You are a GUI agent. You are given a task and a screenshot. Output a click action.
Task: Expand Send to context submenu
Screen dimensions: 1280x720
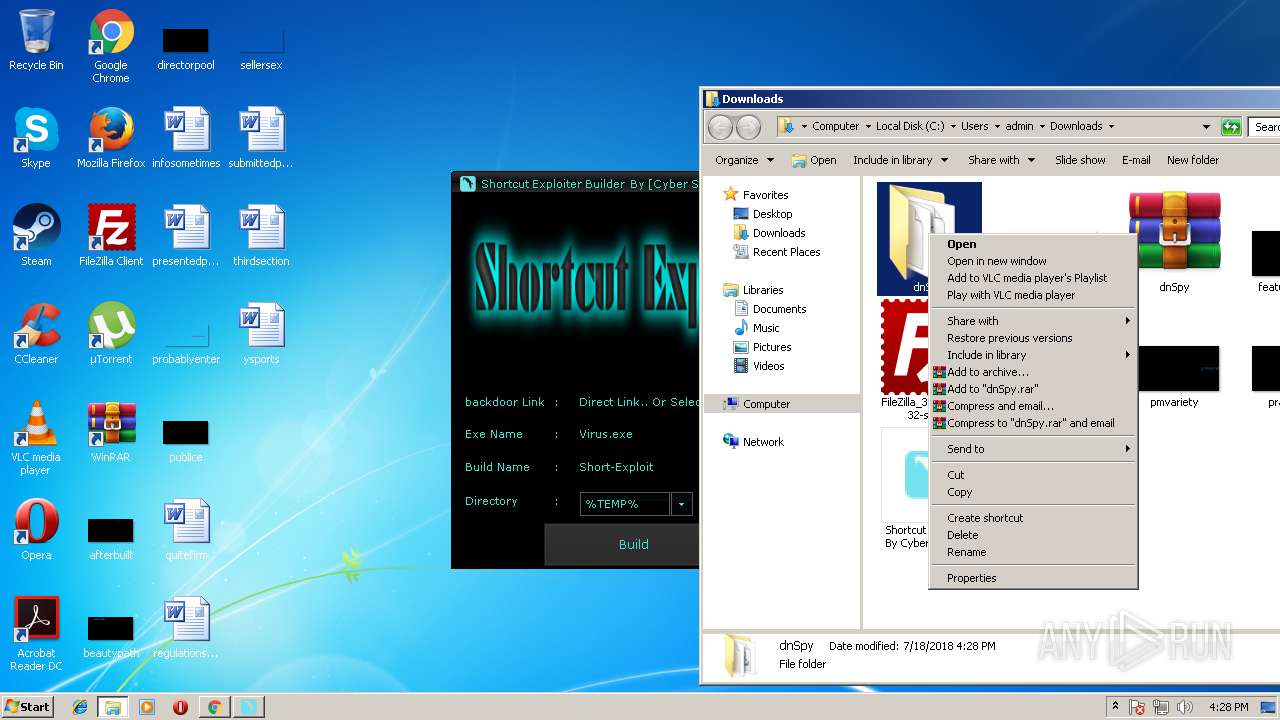tap(1034, 449)
